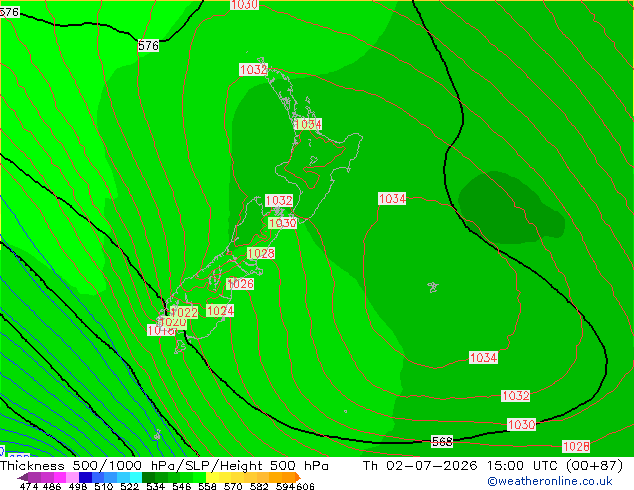634x490 pixels.
Task: Click the '1020' isobar label
Action: 173,322
